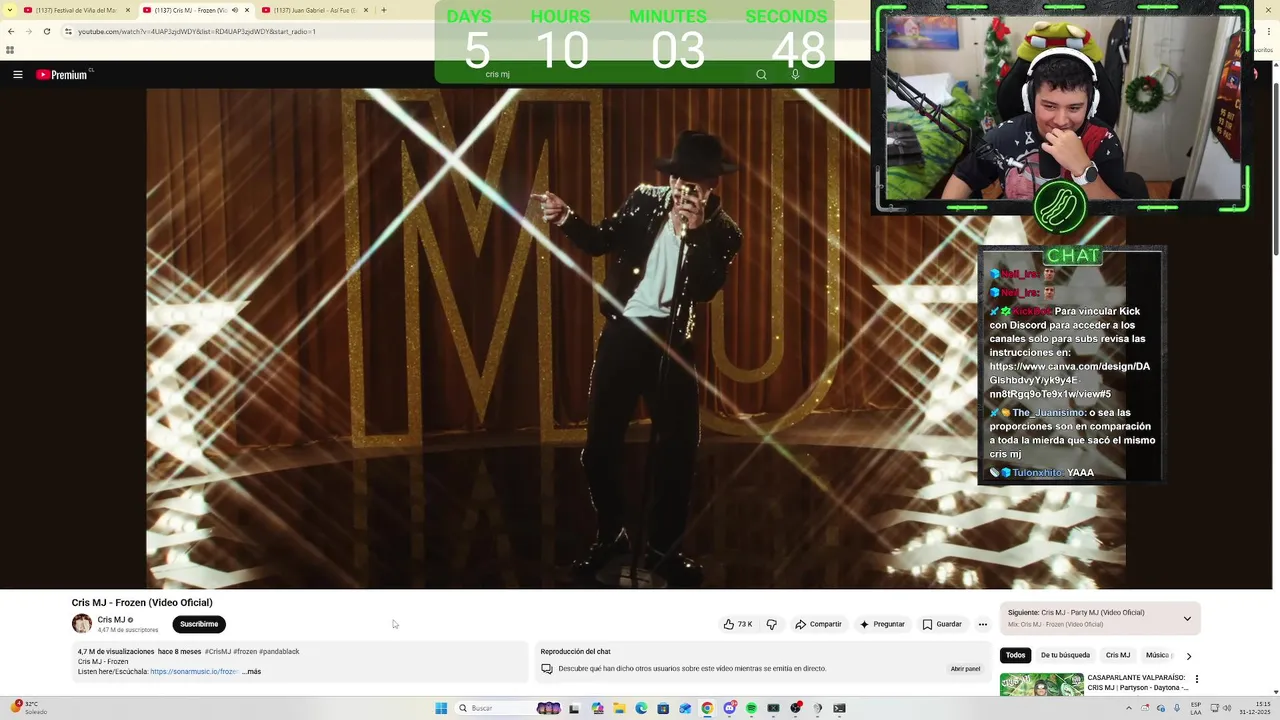Save video with Guardar button
The height and width of the screenshot is (720, 1280).
[x=942, y=624]
